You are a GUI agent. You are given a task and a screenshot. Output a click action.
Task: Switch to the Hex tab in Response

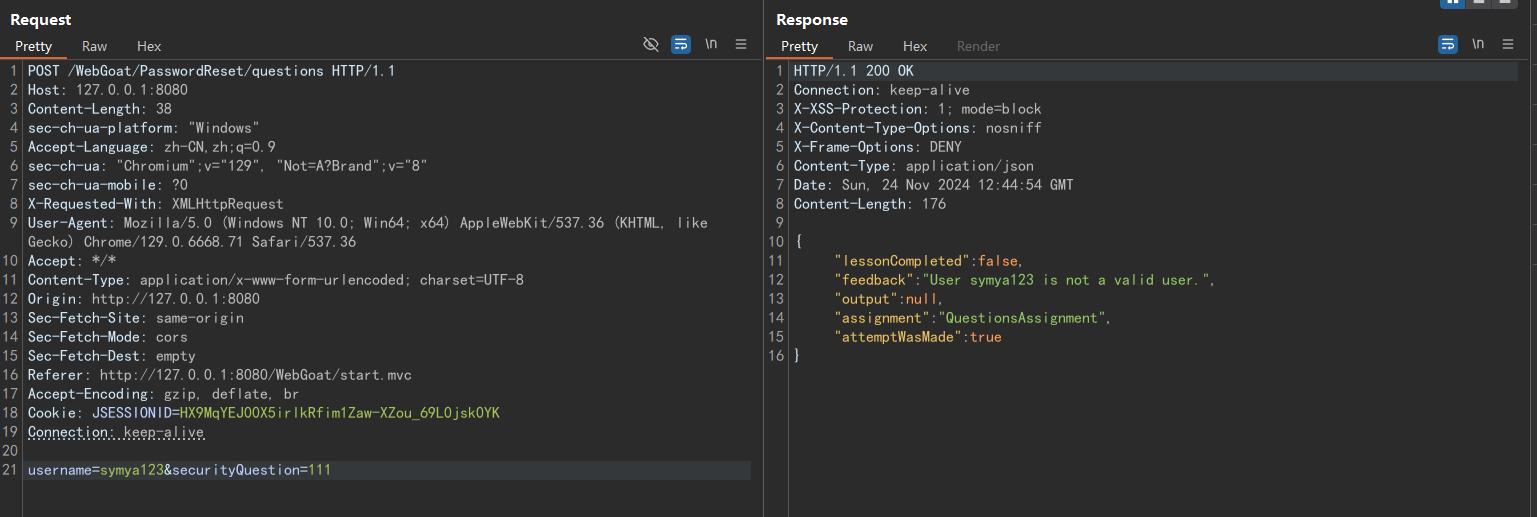(915, 46)
